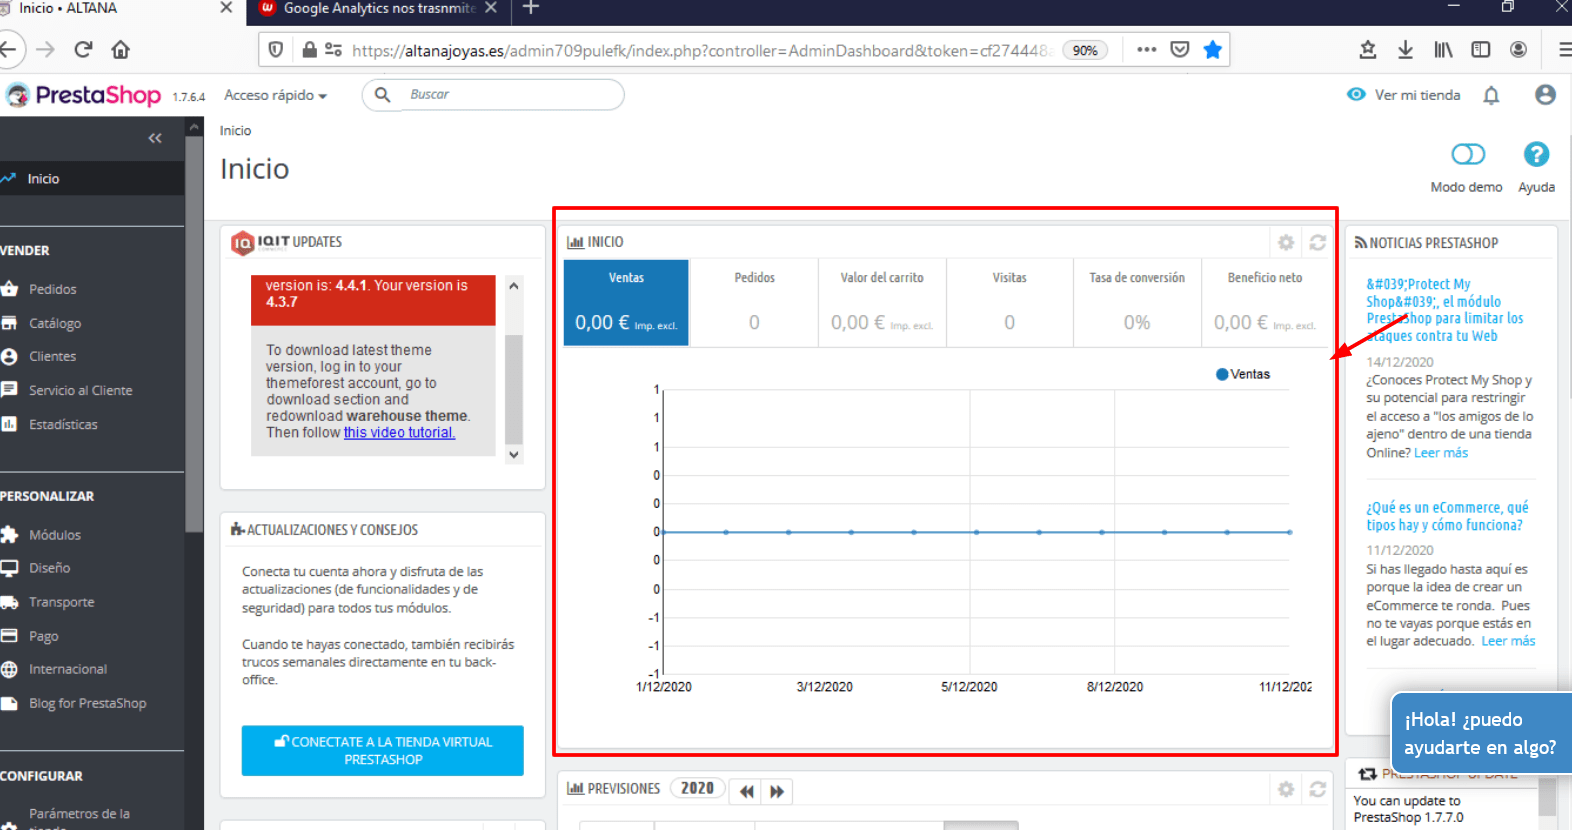Viewport: 1572px width, 830px height.
Task: Select the Tasa de conversión tab
Action: 1137,303
